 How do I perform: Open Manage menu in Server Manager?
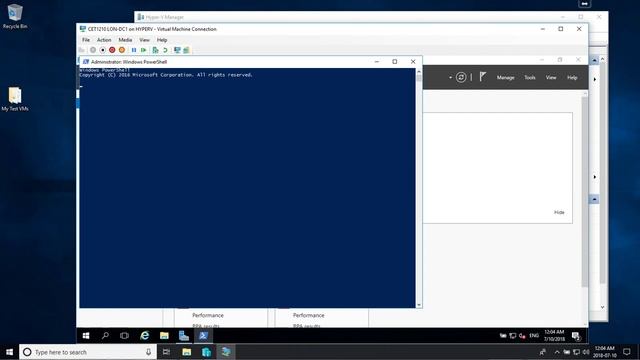tap(505, 78)
